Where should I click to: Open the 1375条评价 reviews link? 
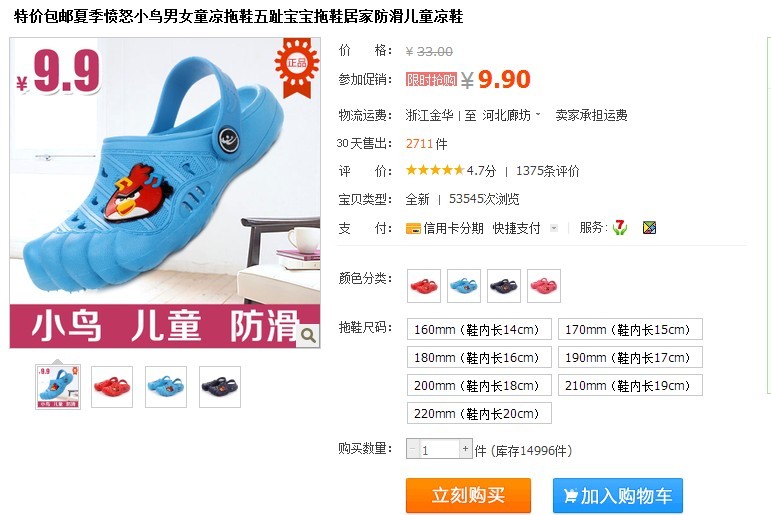point(547,171)
